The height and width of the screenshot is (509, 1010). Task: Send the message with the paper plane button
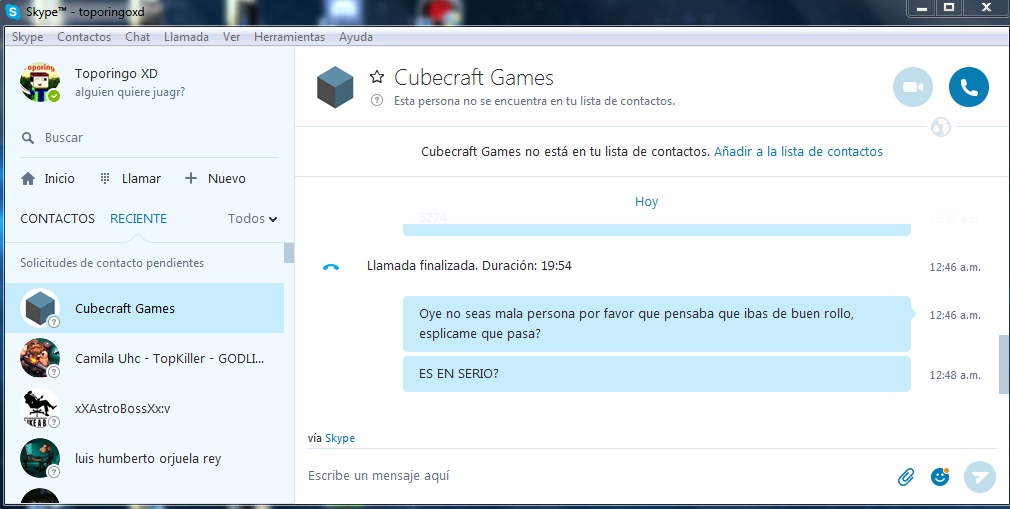[980, 477]
